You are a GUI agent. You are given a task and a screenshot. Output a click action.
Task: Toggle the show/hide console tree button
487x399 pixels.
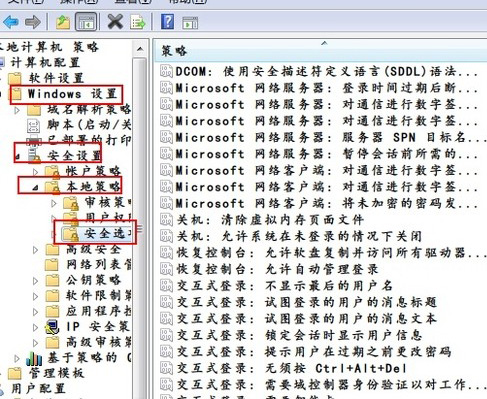[86, 22]
